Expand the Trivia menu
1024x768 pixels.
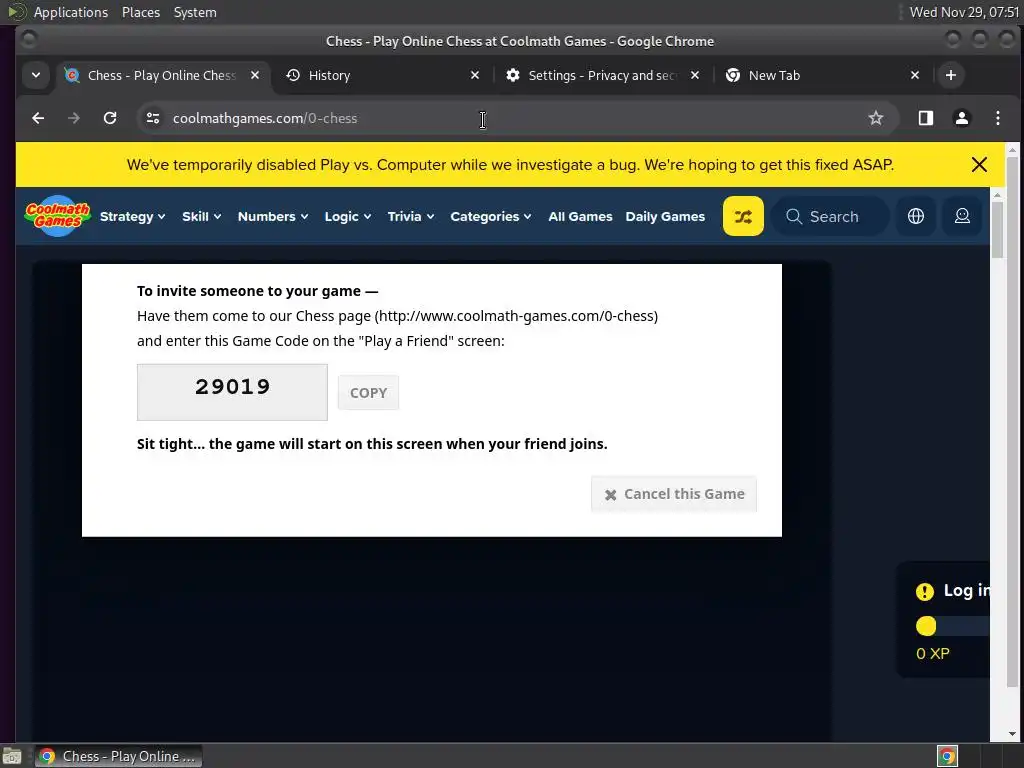410,216
